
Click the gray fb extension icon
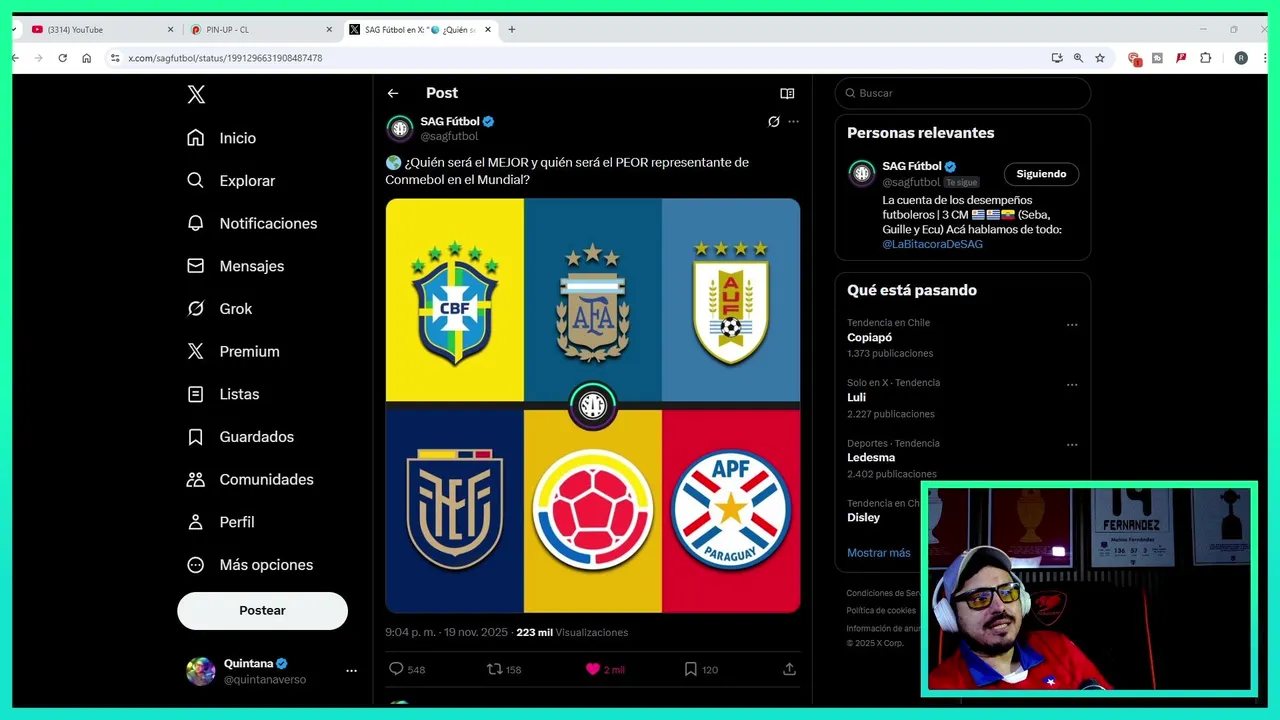[x=1157, y=58]
